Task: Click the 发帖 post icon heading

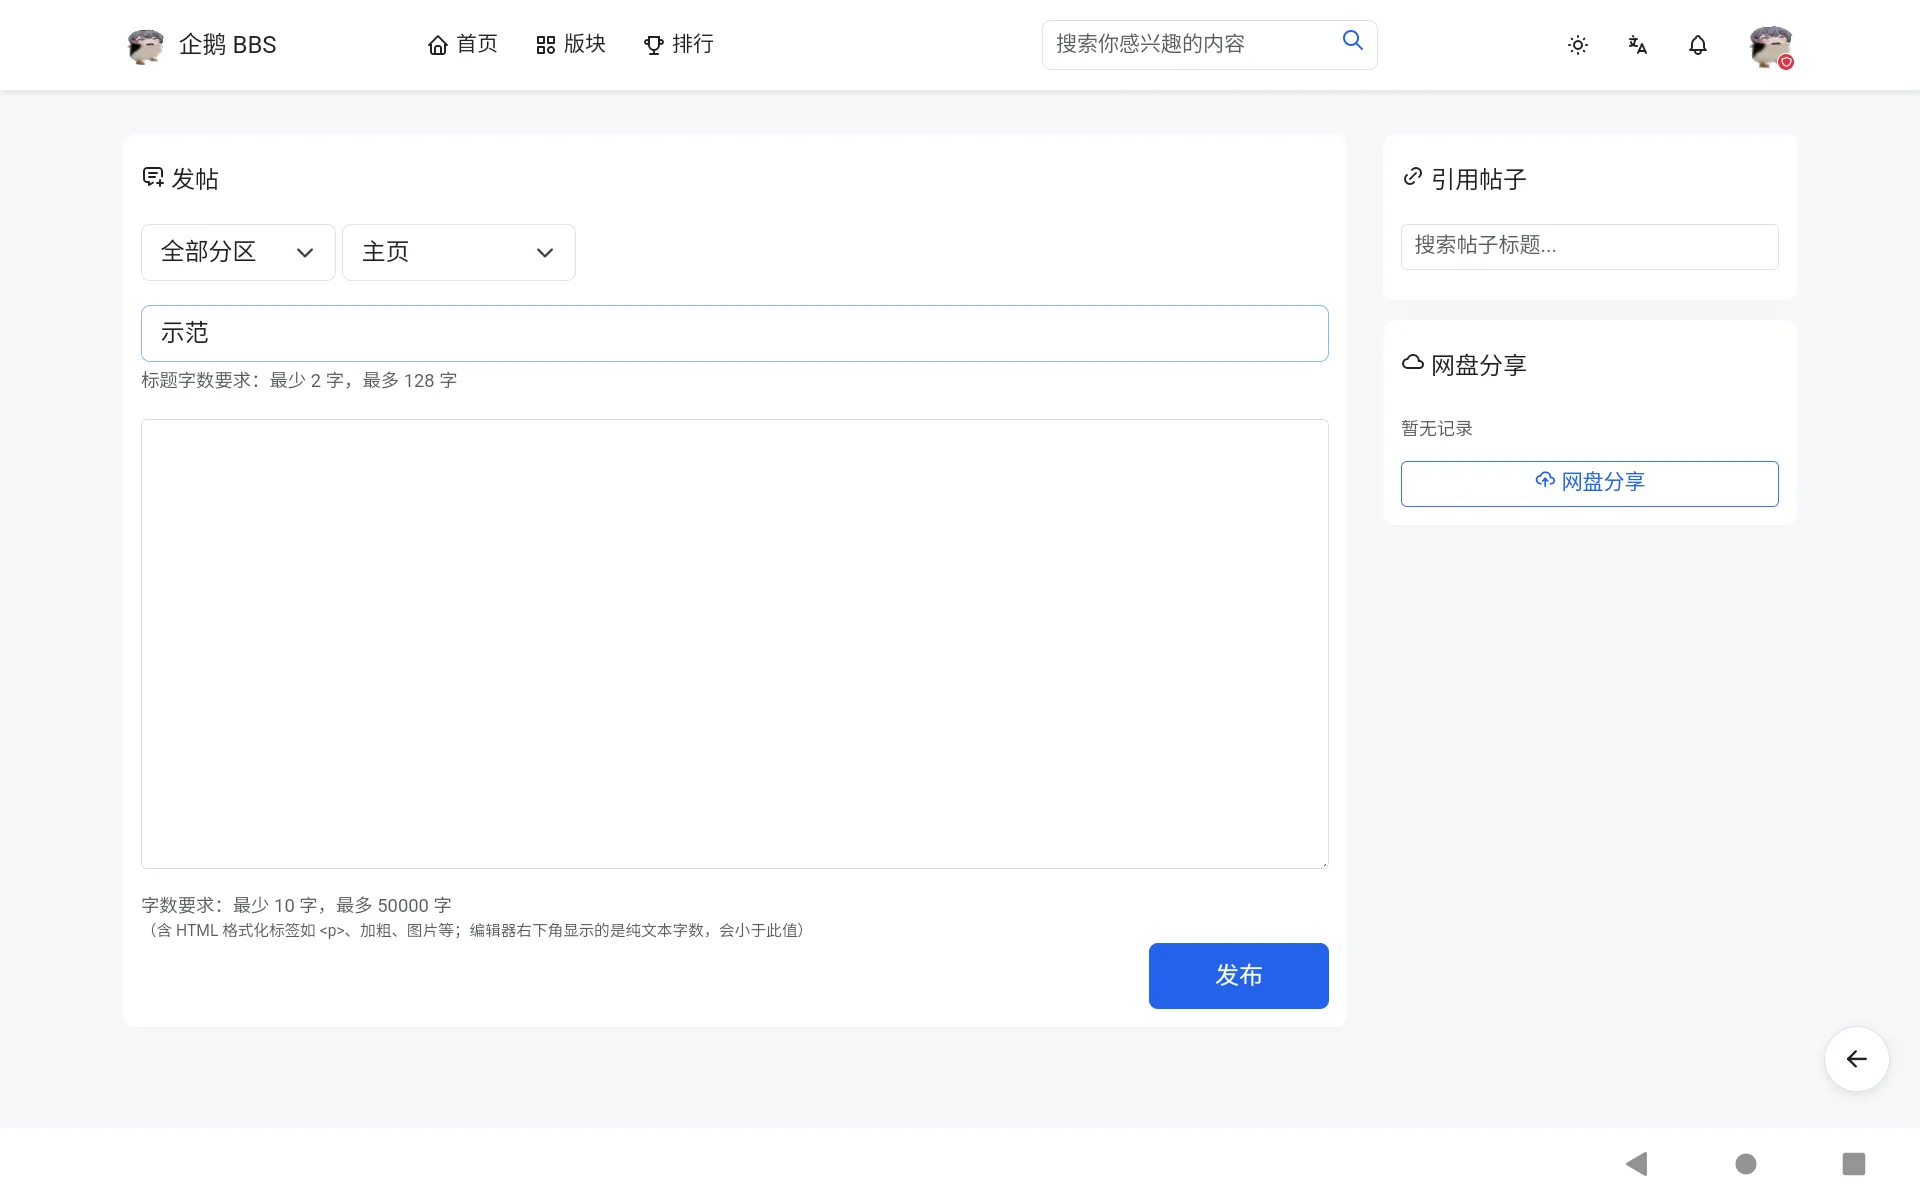Action: coord(181,179)
